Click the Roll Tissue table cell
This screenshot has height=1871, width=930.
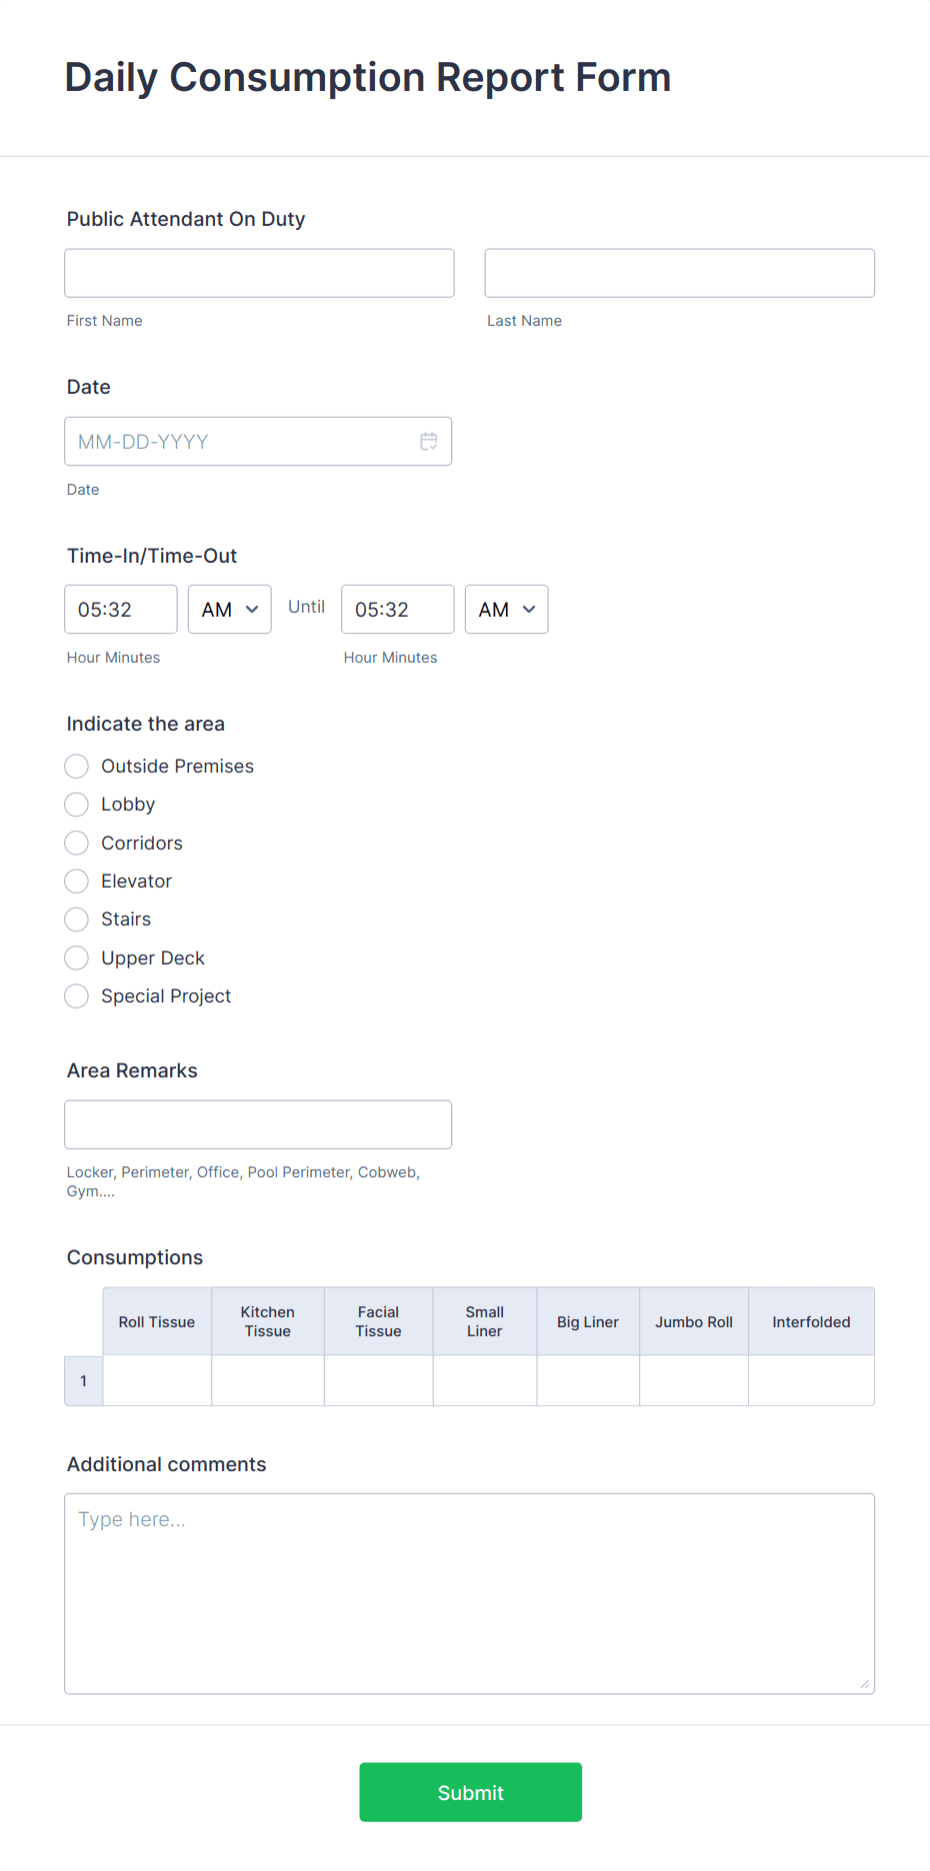156,1380
